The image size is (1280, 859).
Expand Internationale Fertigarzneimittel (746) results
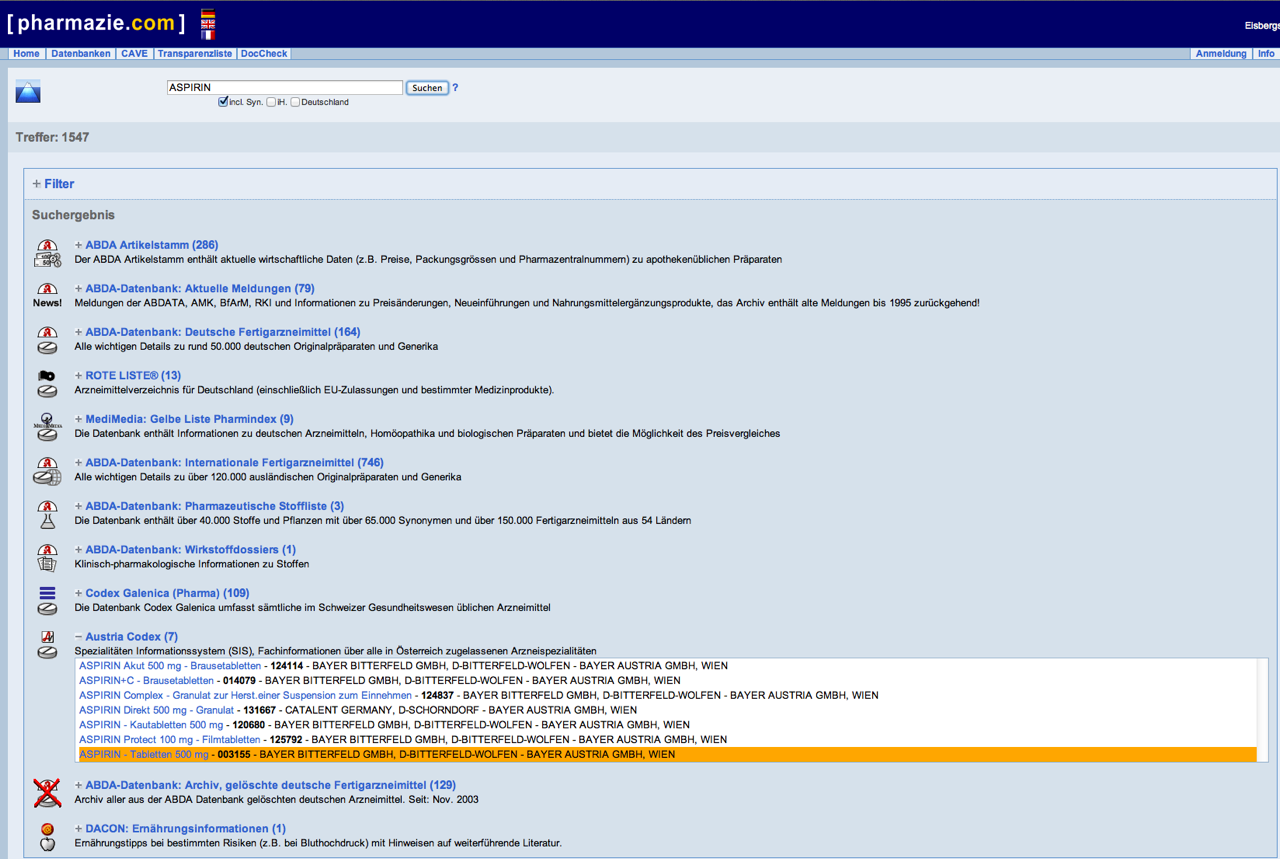229,463
